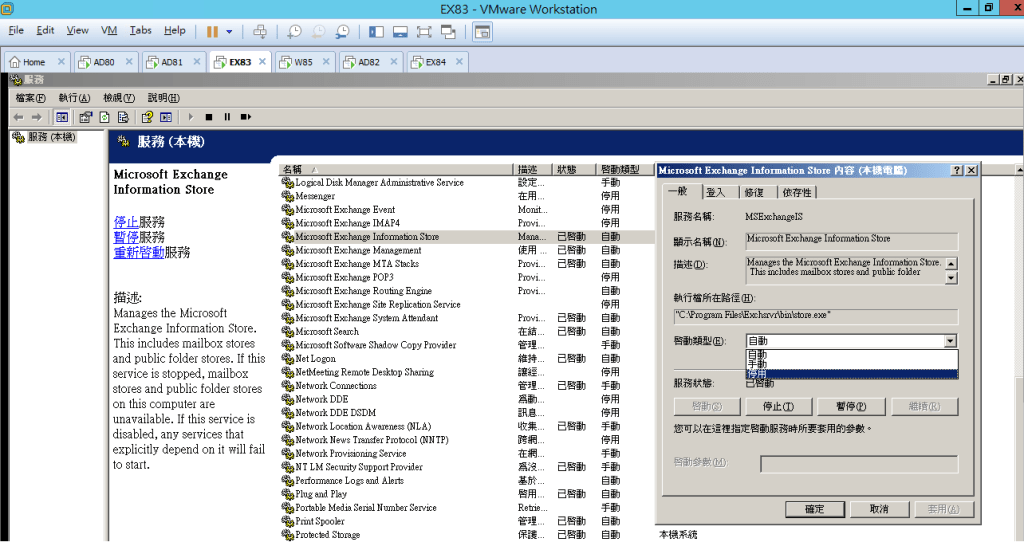Click the pause service toolbar icon
1024x542 pixels.
(227, 117)
